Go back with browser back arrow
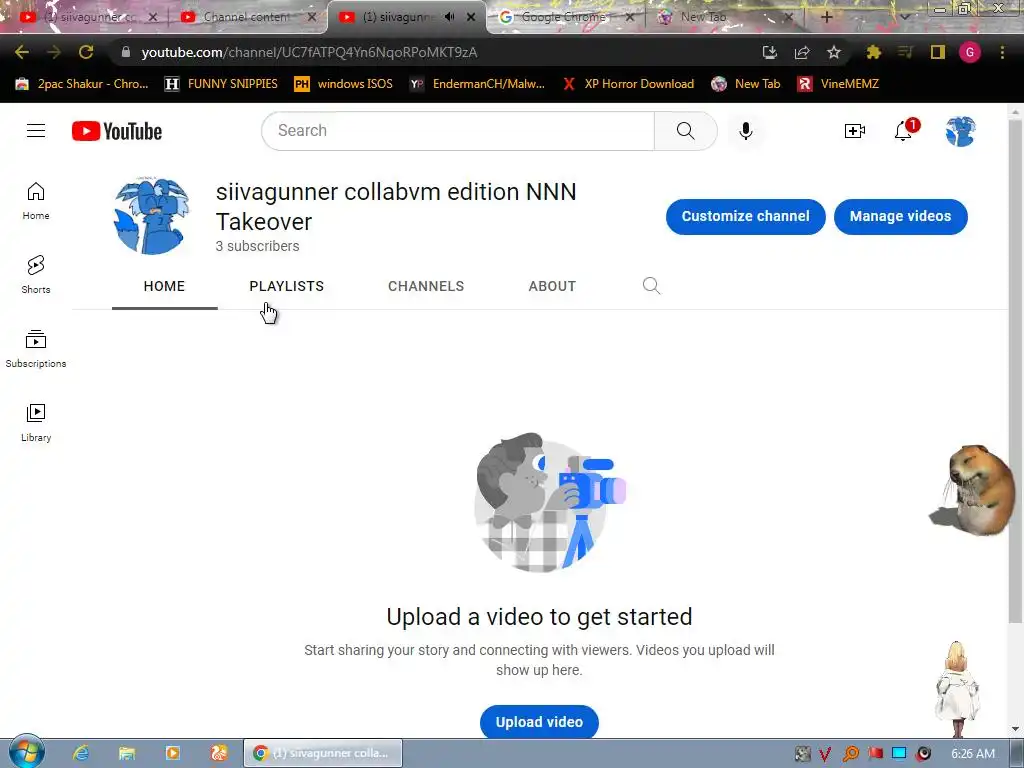Screen dimensions: 1024x768 pos(22,52)
